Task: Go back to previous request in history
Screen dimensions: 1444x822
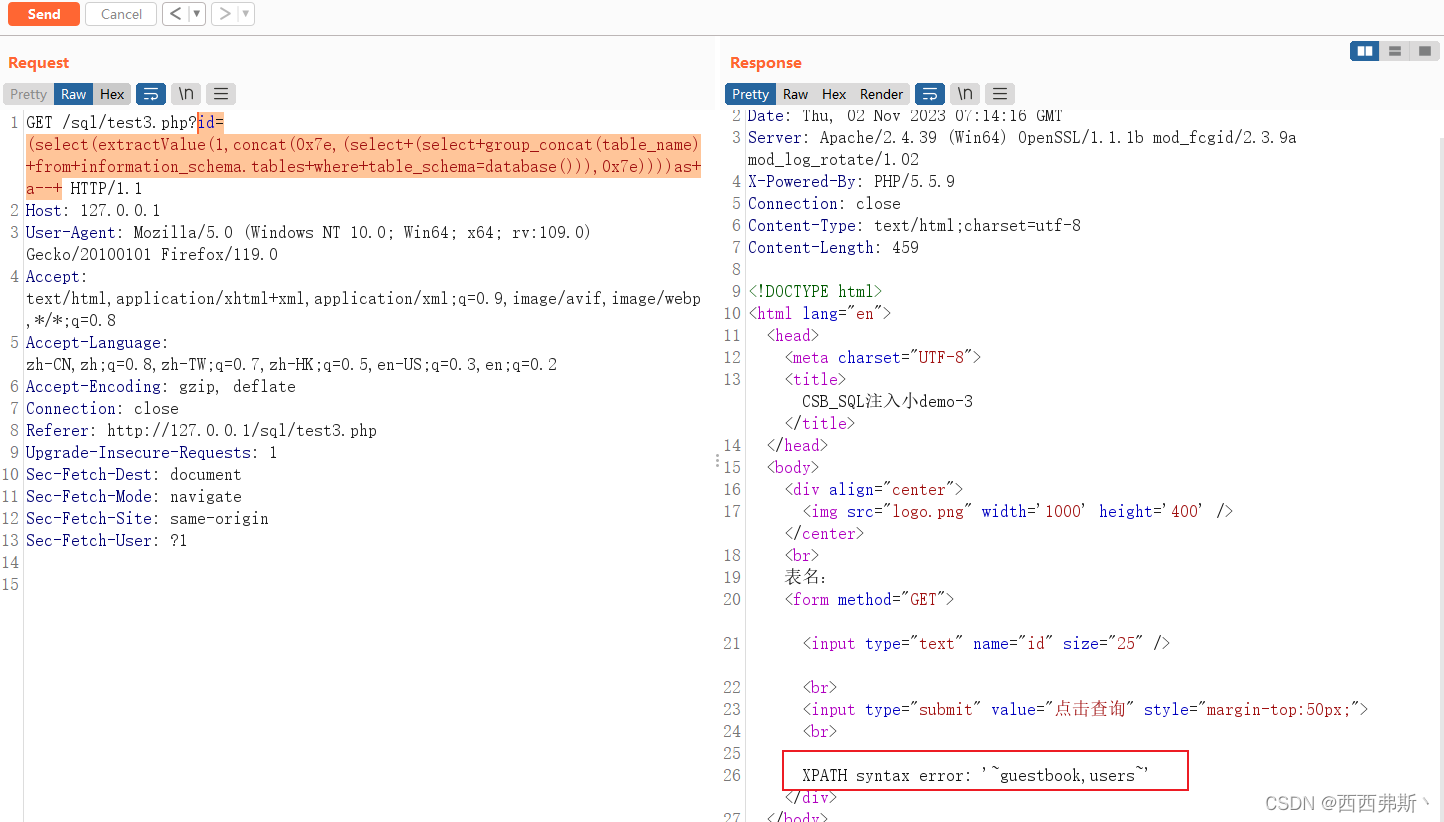Action: (x=175, y=14)
